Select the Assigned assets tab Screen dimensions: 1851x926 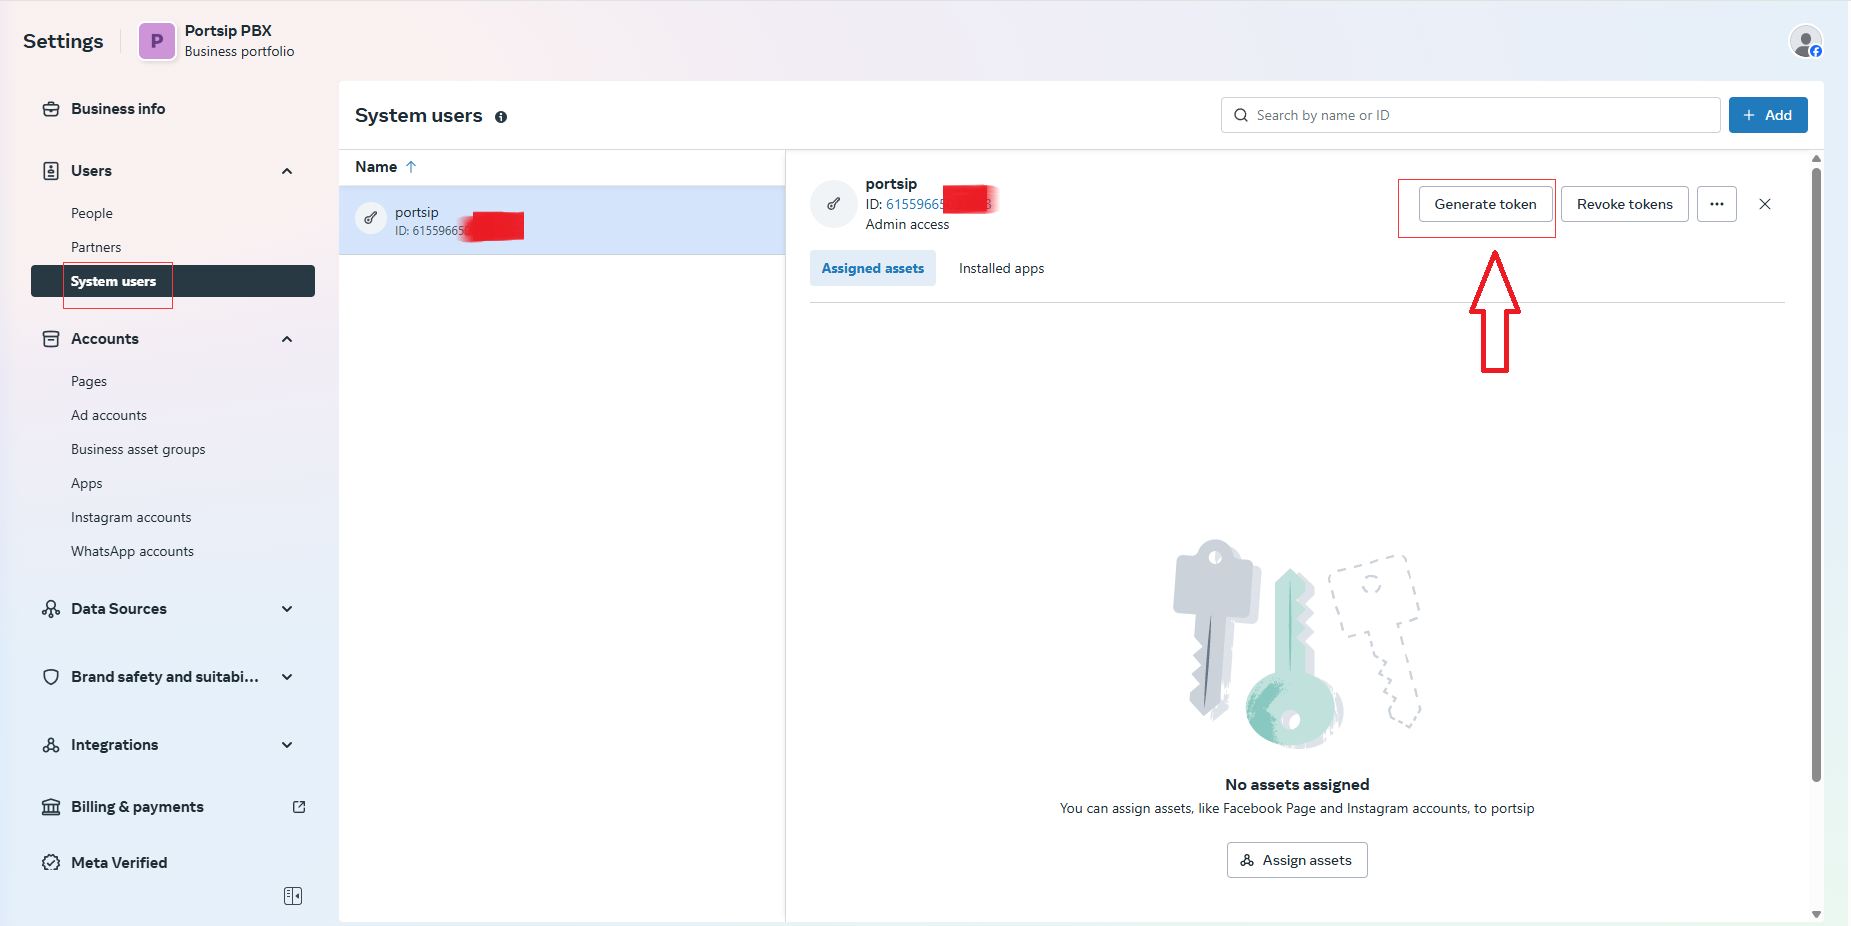(872, 268)
